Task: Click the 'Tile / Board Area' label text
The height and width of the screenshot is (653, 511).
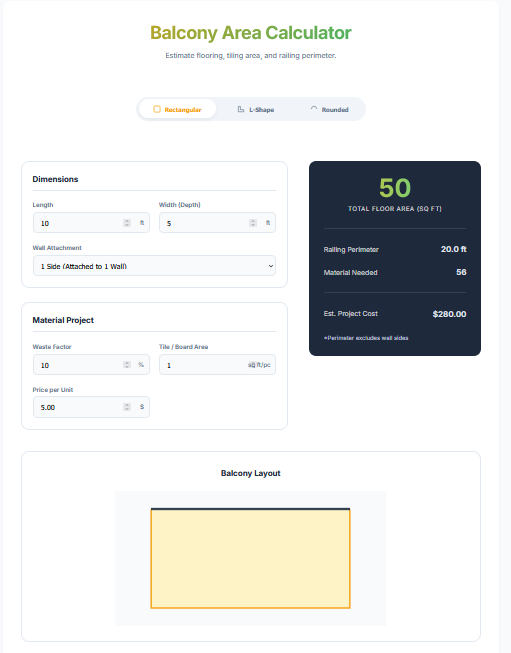Action: click(x=183, y=347)
